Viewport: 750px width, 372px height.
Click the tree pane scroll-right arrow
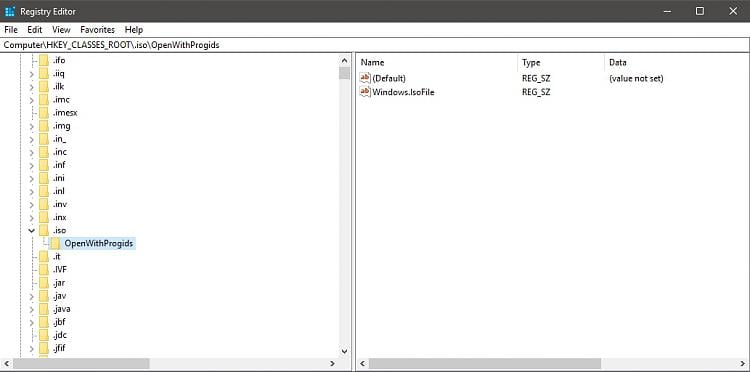point(332,364)
